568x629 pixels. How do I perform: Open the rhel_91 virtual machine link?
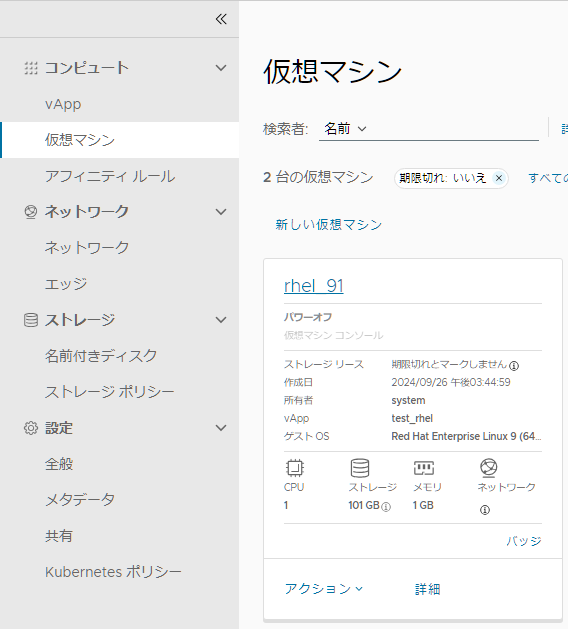click(x=314, y=286)
